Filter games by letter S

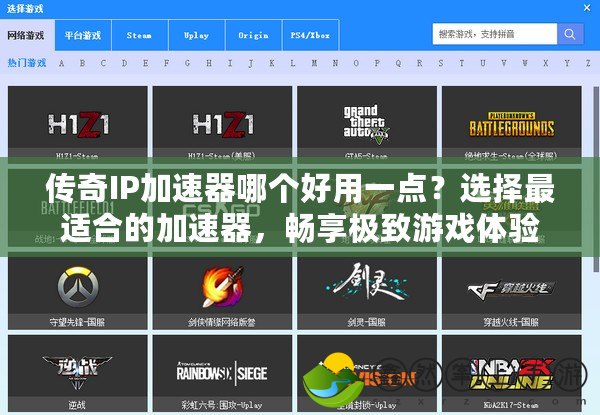(x=440, y=63)
